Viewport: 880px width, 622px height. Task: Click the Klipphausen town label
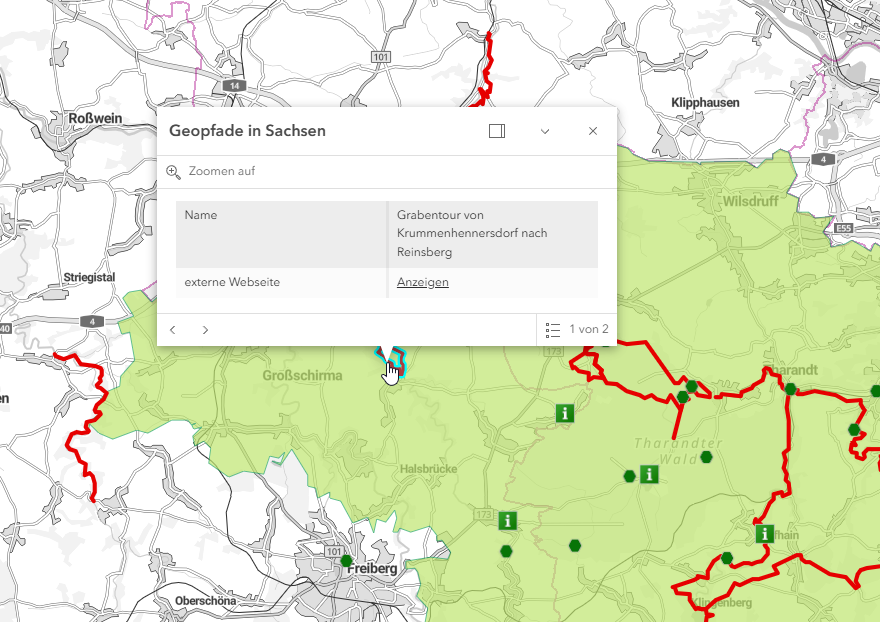(706, 103)
